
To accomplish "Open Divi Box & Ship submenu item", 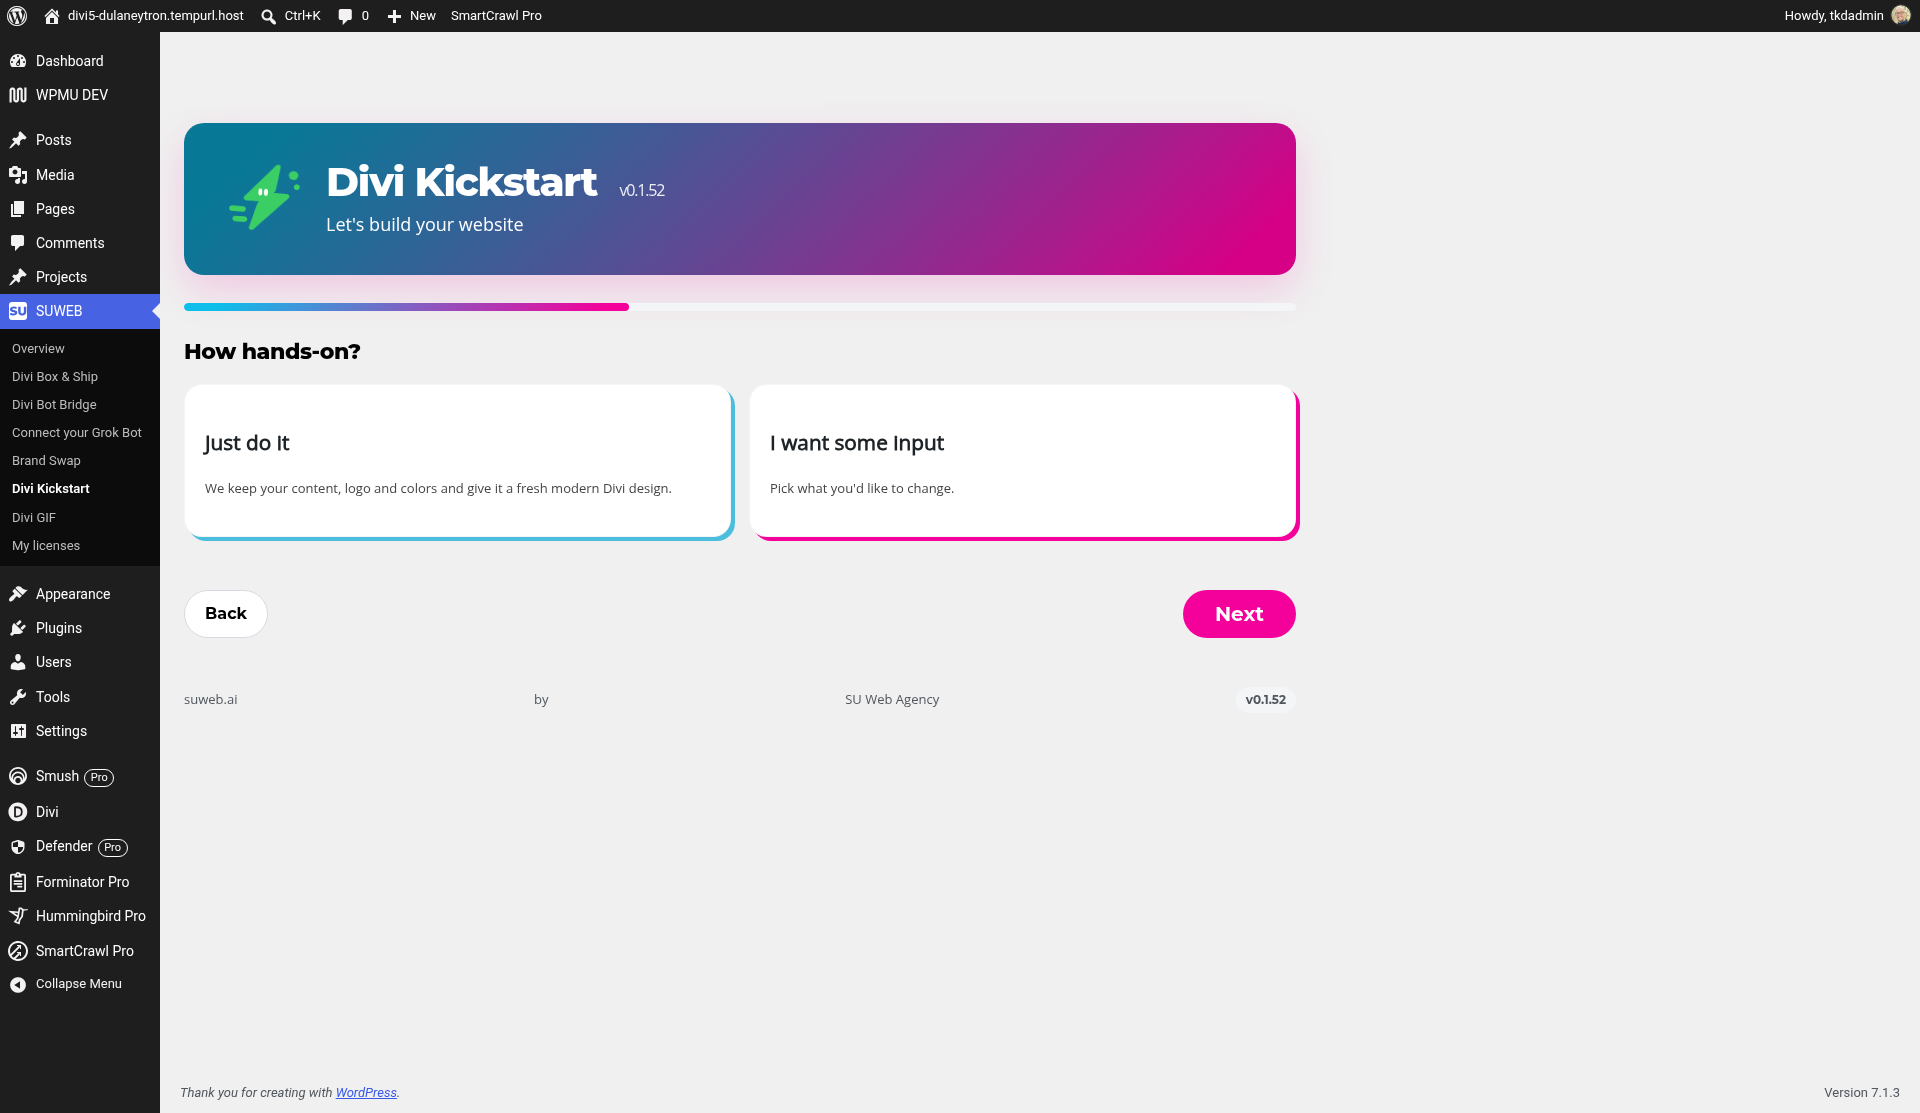I will tap(55, 377).
